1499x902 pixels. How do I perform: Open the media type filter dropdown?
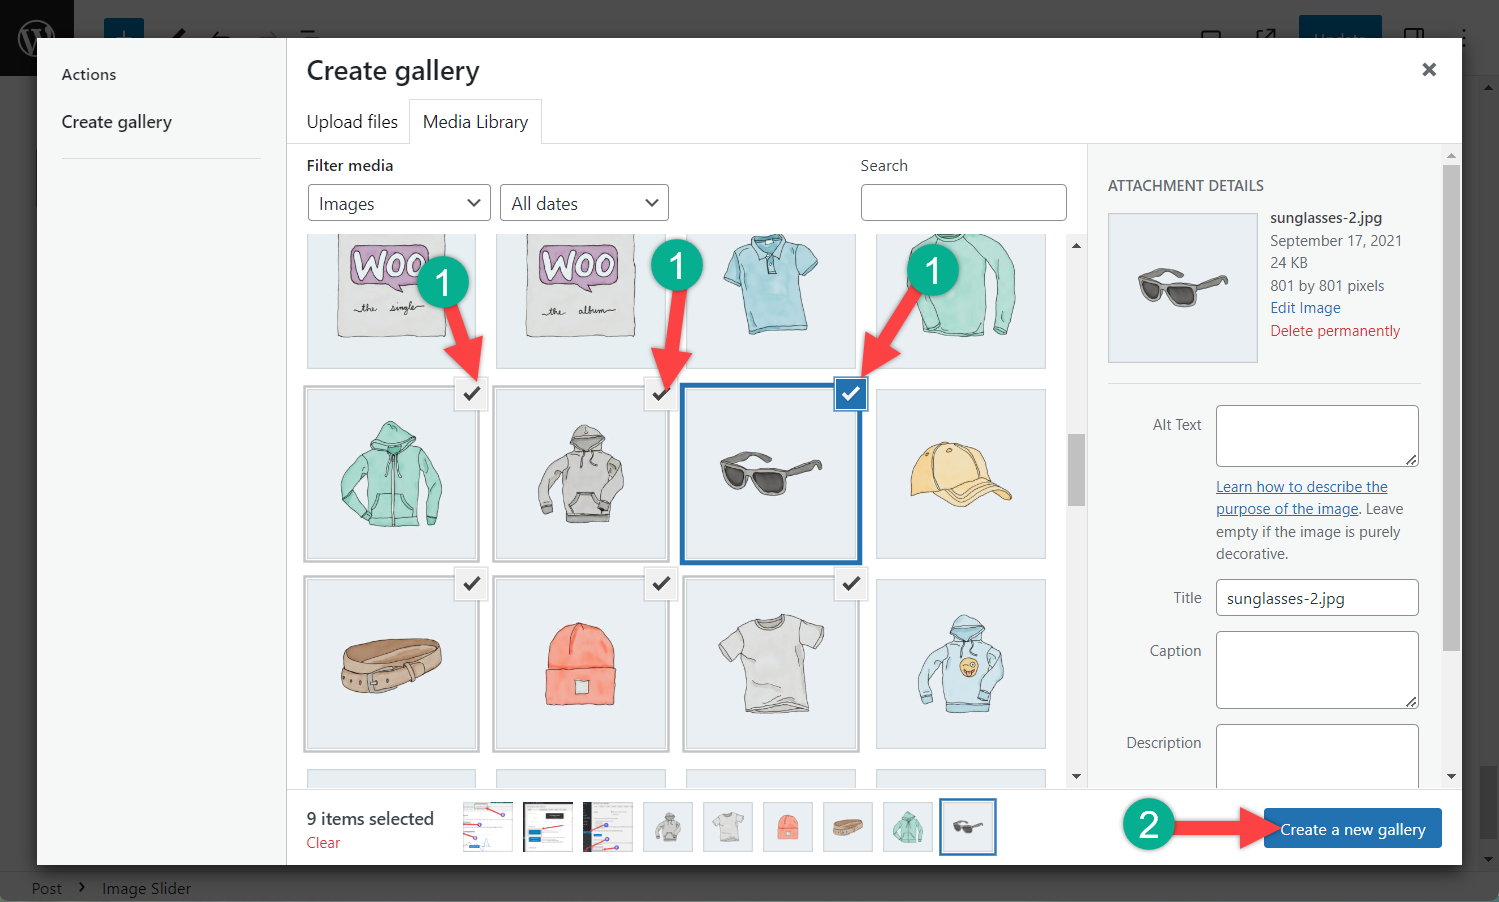point(398,202)
